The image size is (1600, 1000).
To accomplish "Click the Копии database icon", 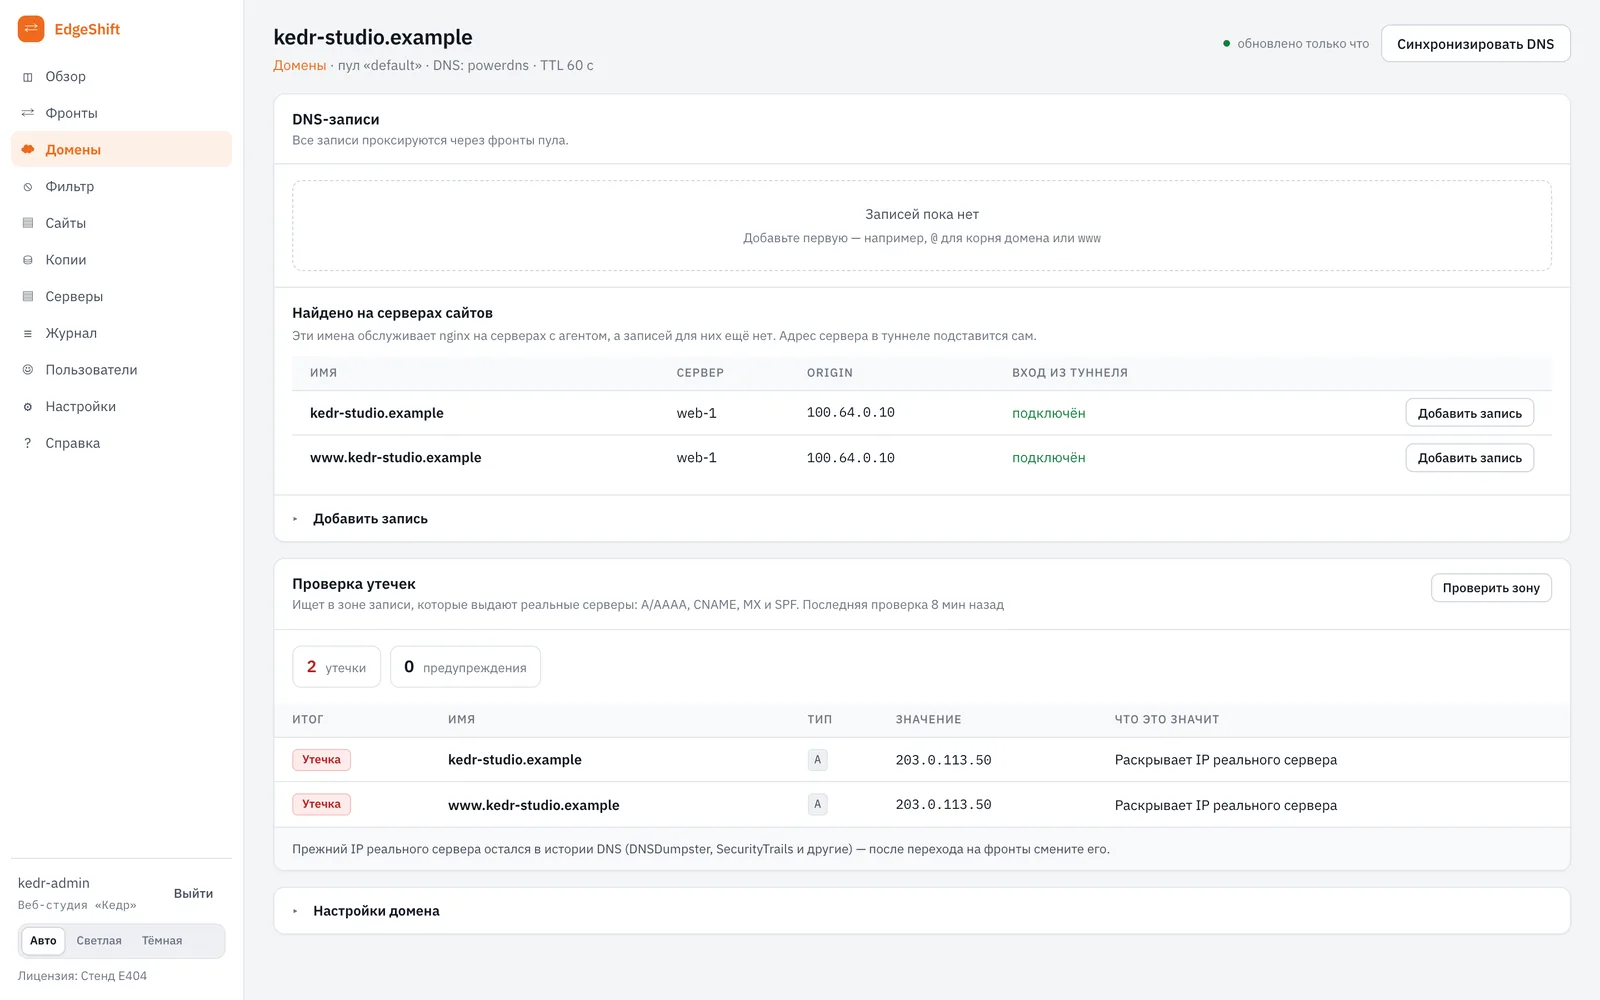I will coord(28,260).
